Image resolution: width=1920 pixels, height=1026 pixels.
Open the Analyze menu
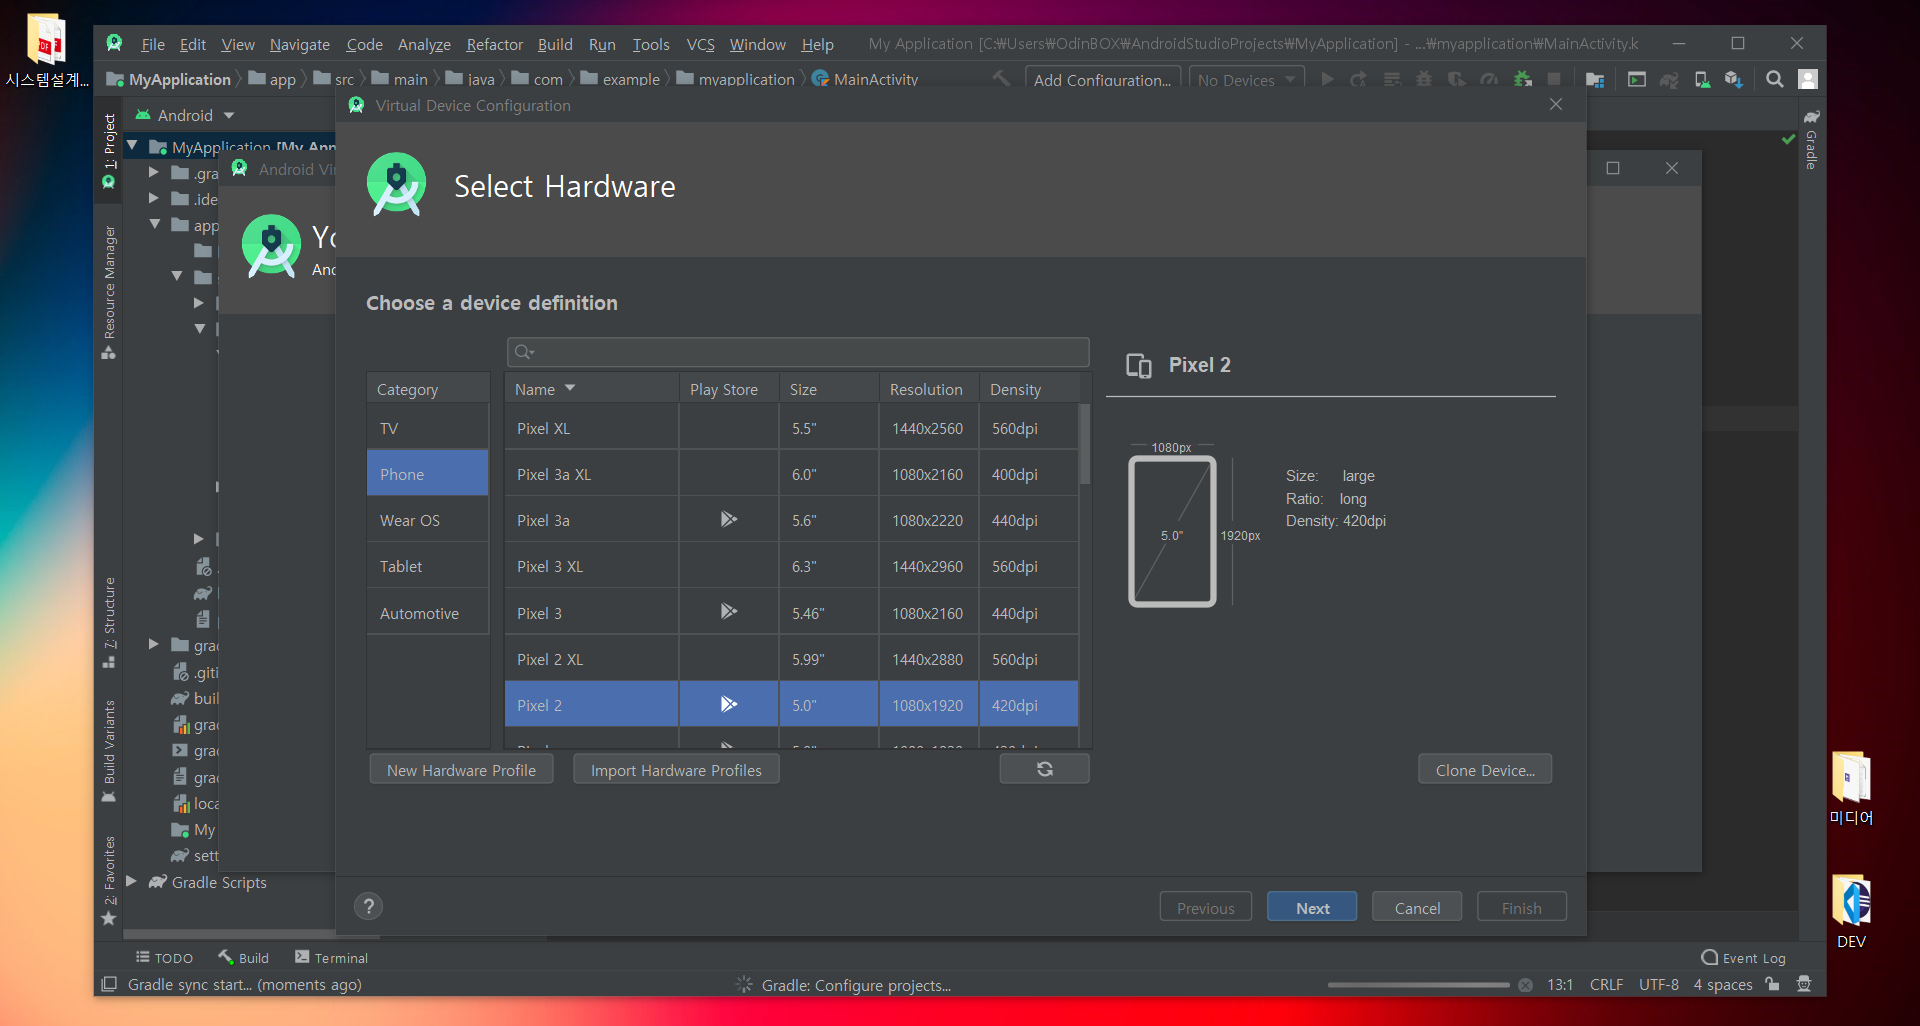coord(424,44)
